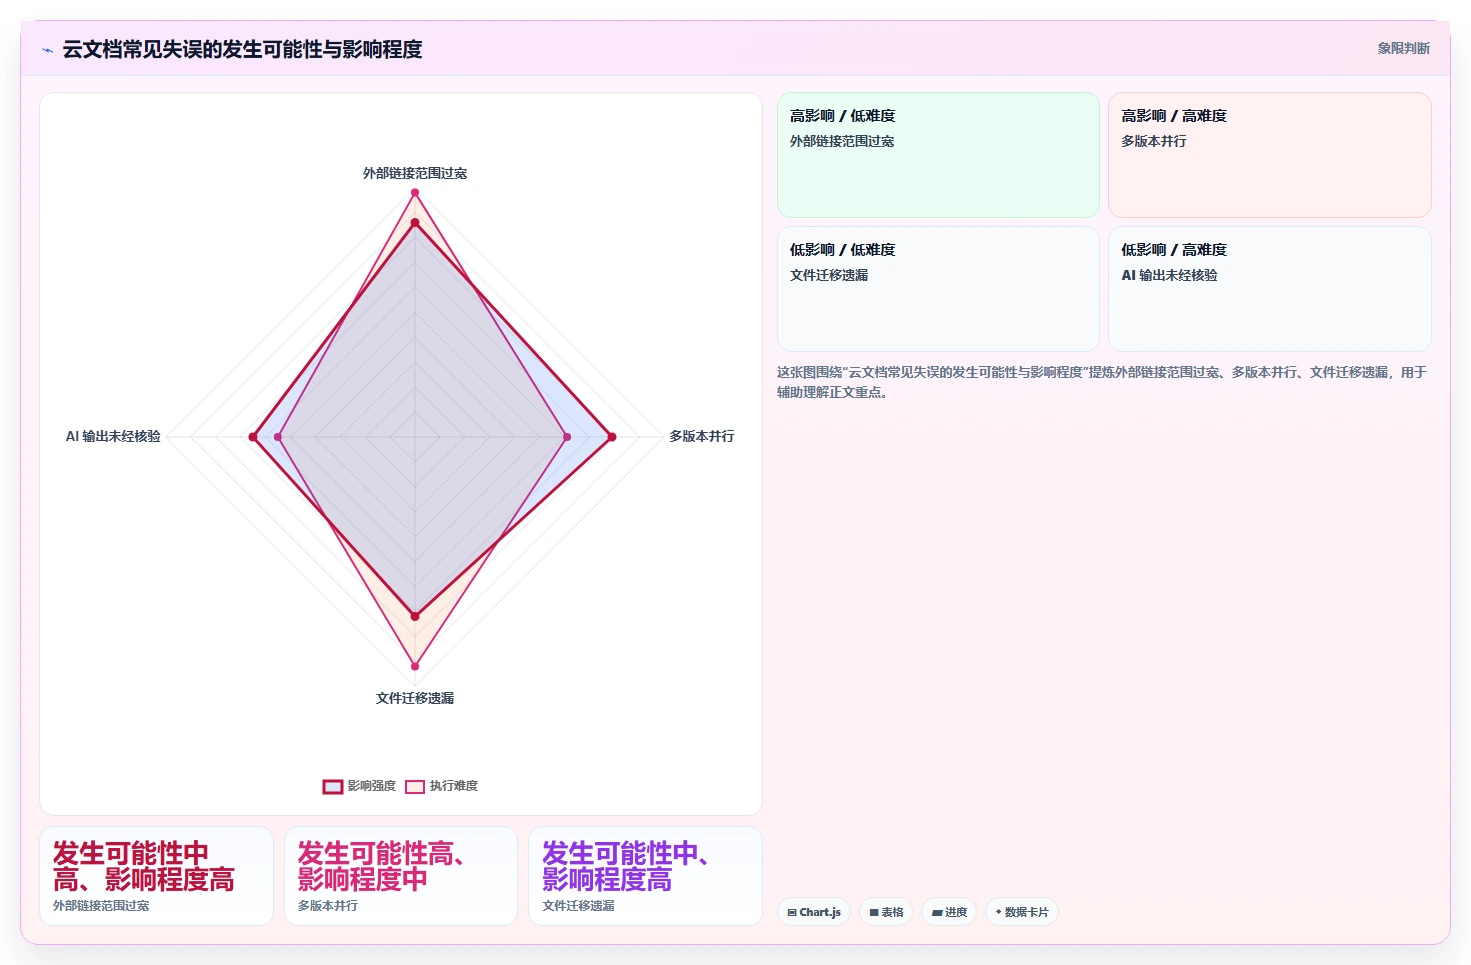Open the 高影响 / 低难度 quadrant card
1471x965 pixels.
pyautogui.click(x=938, y=155)
